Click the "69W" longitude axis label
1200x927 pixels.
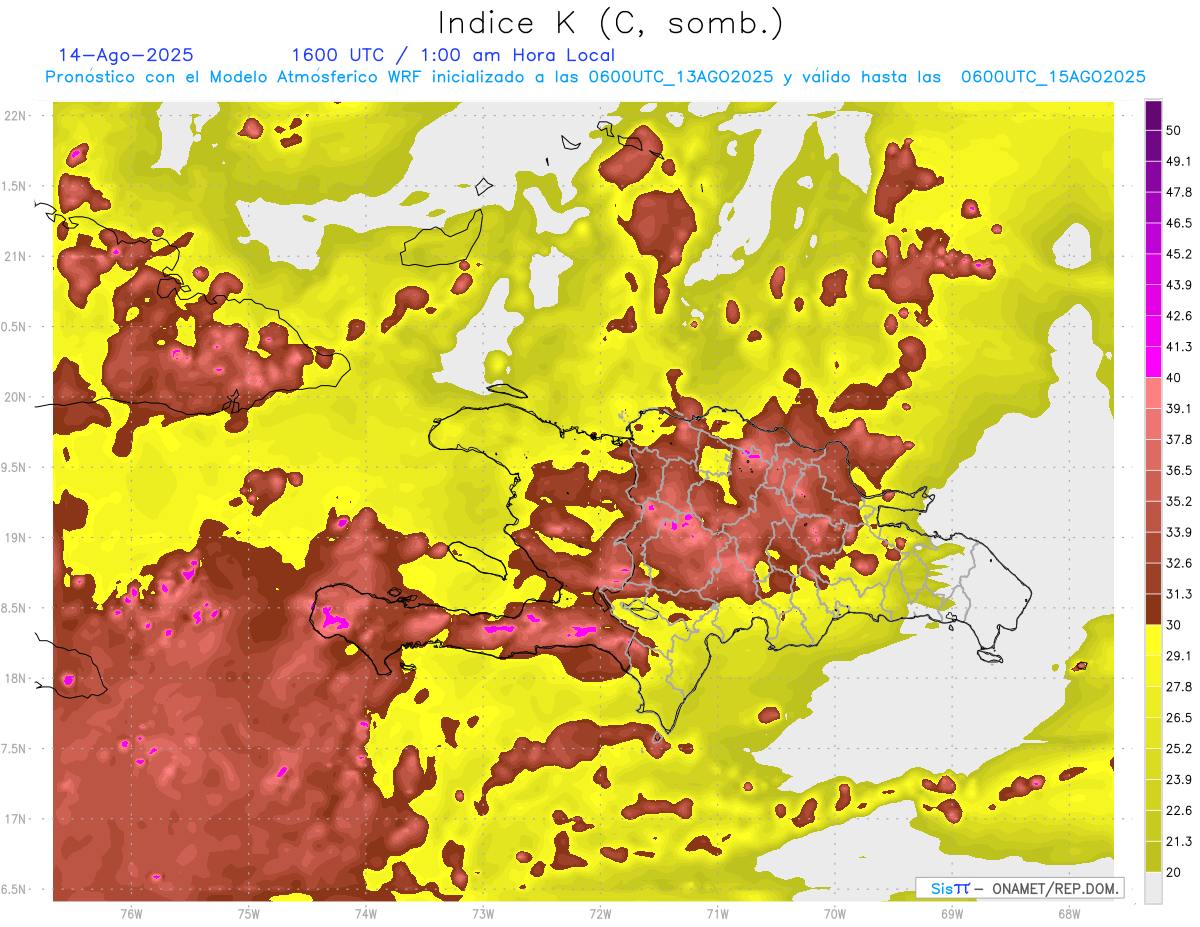click(952, 914)
